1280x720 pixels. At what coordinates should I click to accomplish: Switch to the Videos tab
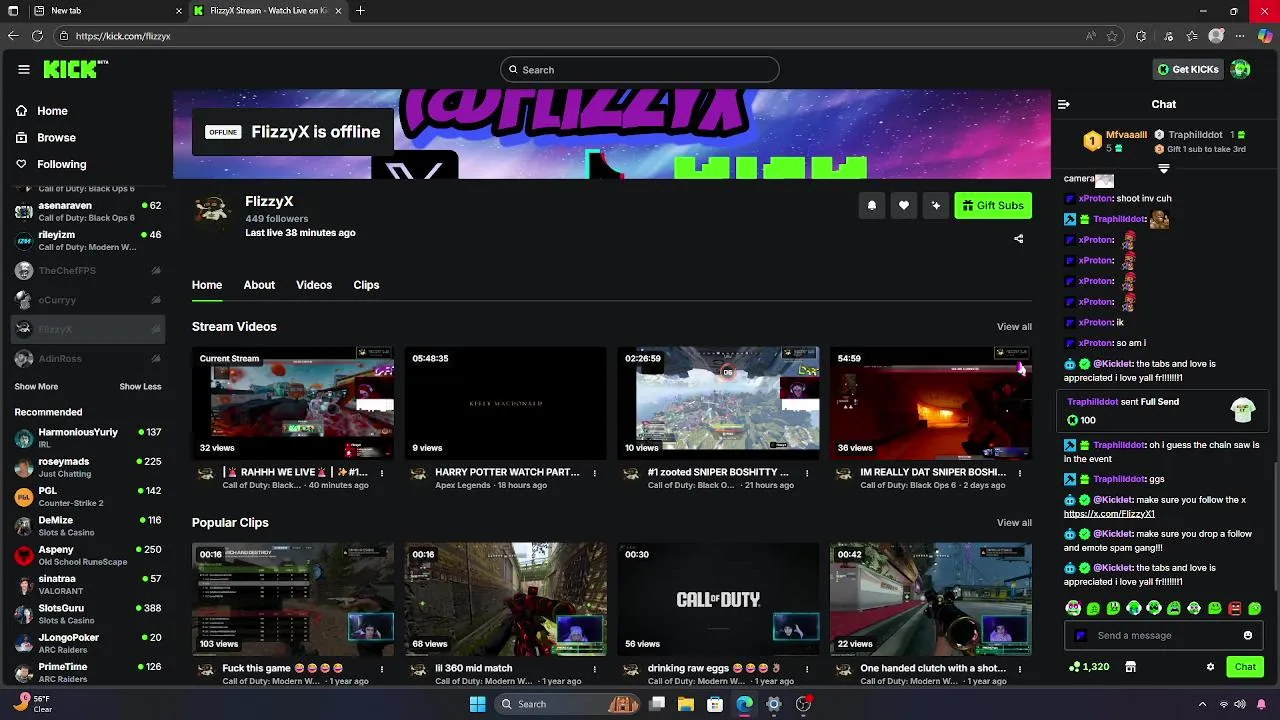314,285
